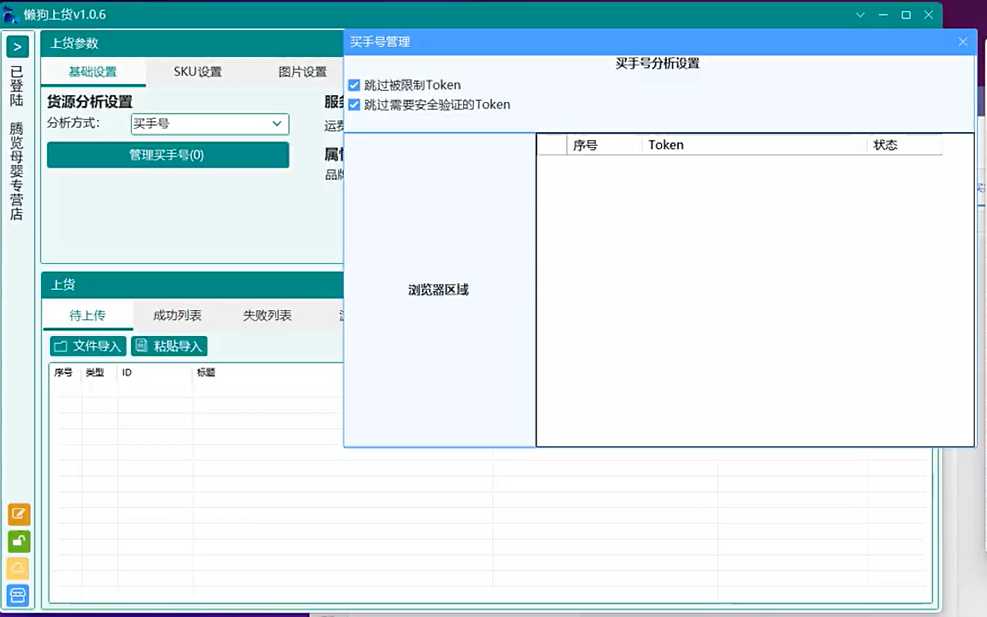Click the 序号 header in upload list
The height and width of the screenshot is (617, 987).
point(64,373)
